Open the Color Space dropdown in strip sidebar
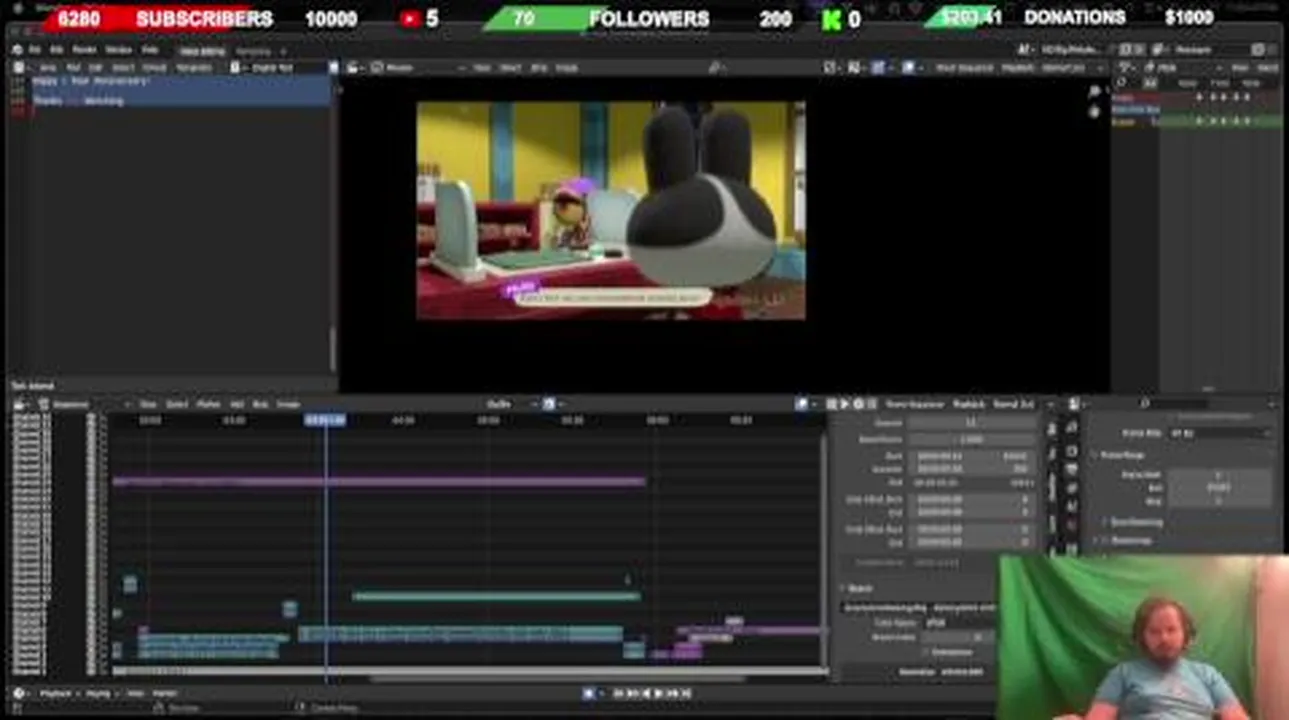 coord(960,622)
